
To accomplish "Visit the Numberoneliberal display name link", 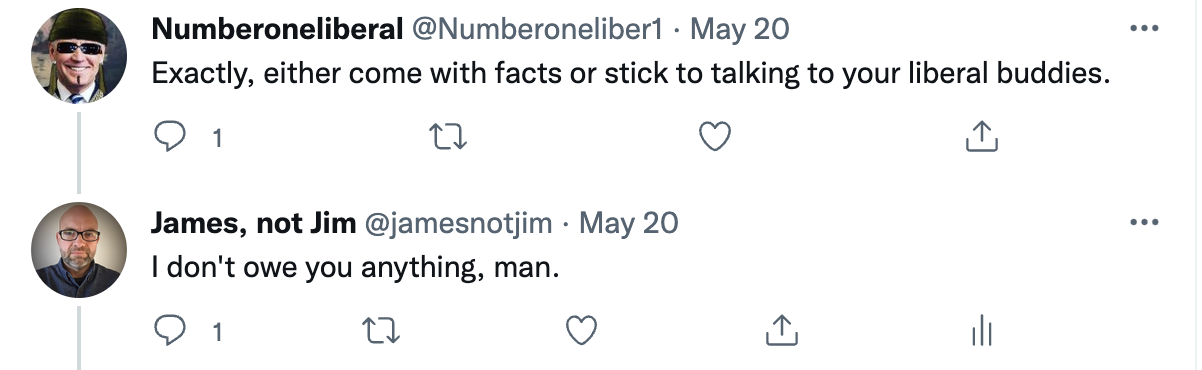I will click(277, 29).
